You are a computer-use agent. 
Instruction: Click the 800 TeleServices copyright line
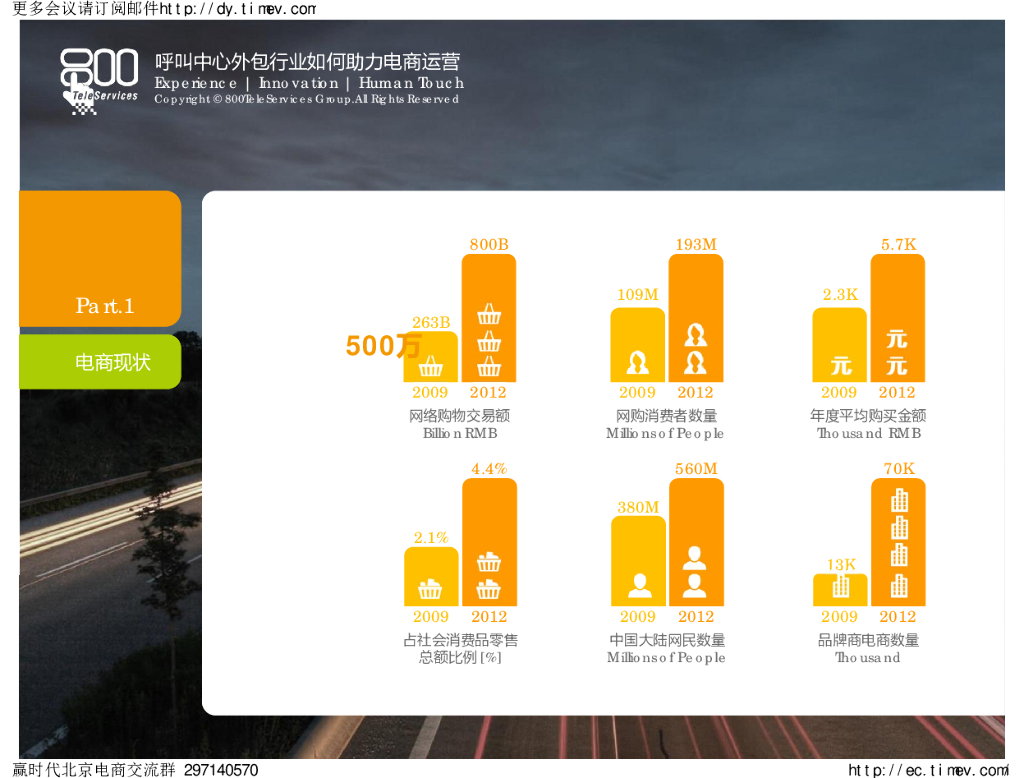click(306, 99)
